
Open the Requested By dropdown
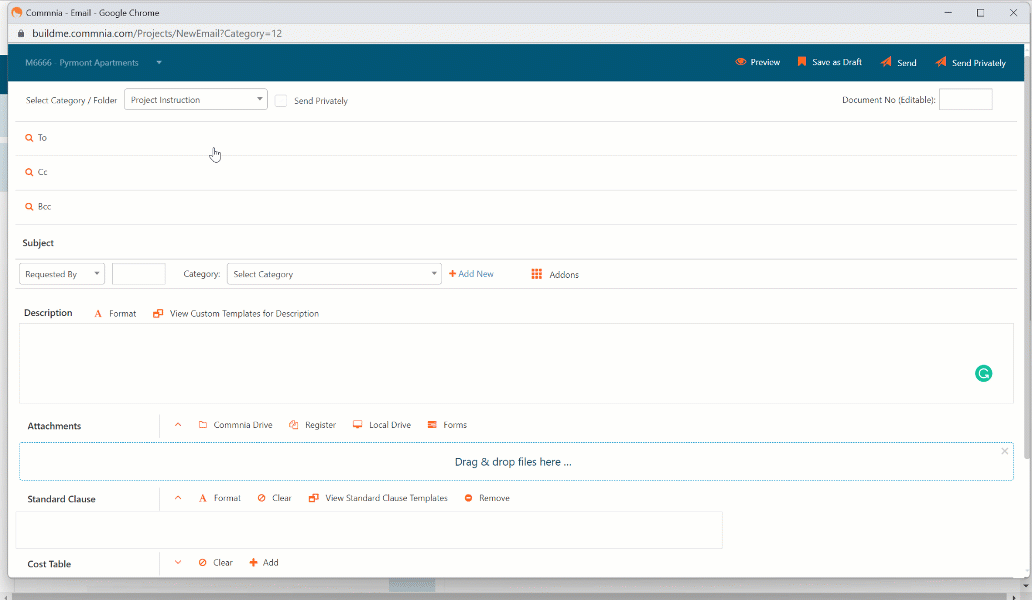(x=62, y=274)
